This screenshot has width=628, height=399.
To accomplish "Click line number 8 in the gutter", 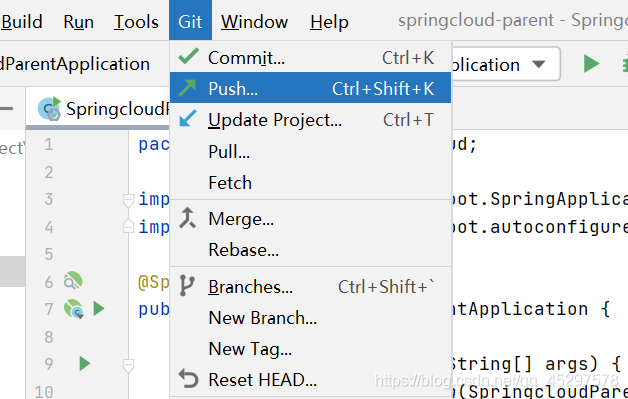I will tap(48, 337).
